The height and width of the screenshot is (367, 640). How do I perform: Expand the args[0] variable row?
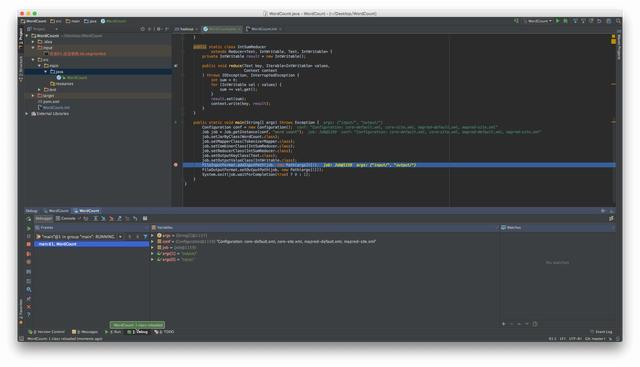(153, 259)
